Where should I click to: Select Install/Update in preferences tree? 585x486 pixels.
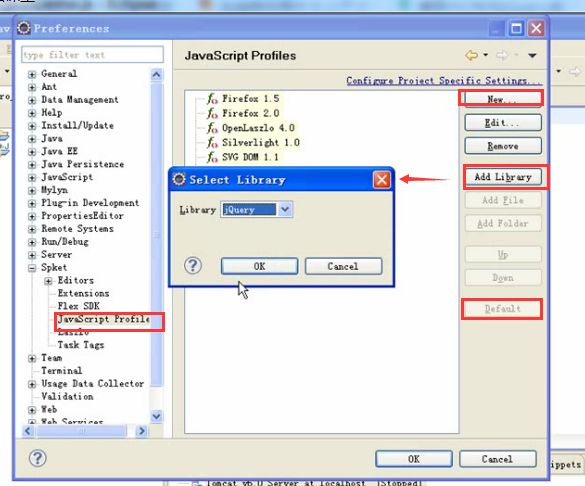click(x=77, y=125)
